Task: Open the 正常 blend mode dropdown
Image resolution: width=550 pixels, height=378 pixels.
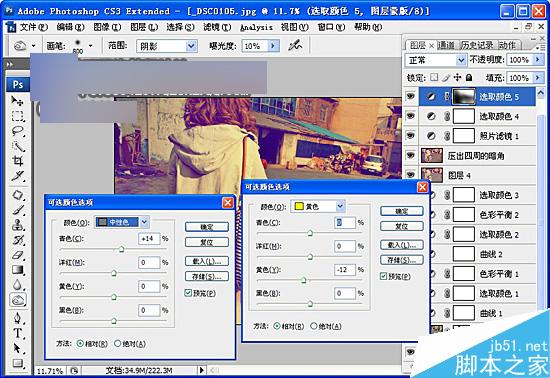Action: (461, 60)
